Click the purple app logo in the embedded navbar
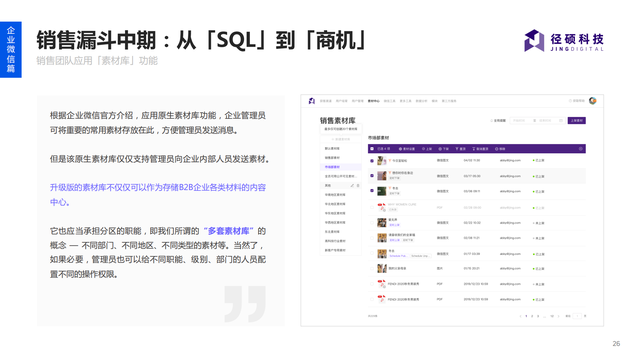 pyautogui.click(x=312, y=101)
